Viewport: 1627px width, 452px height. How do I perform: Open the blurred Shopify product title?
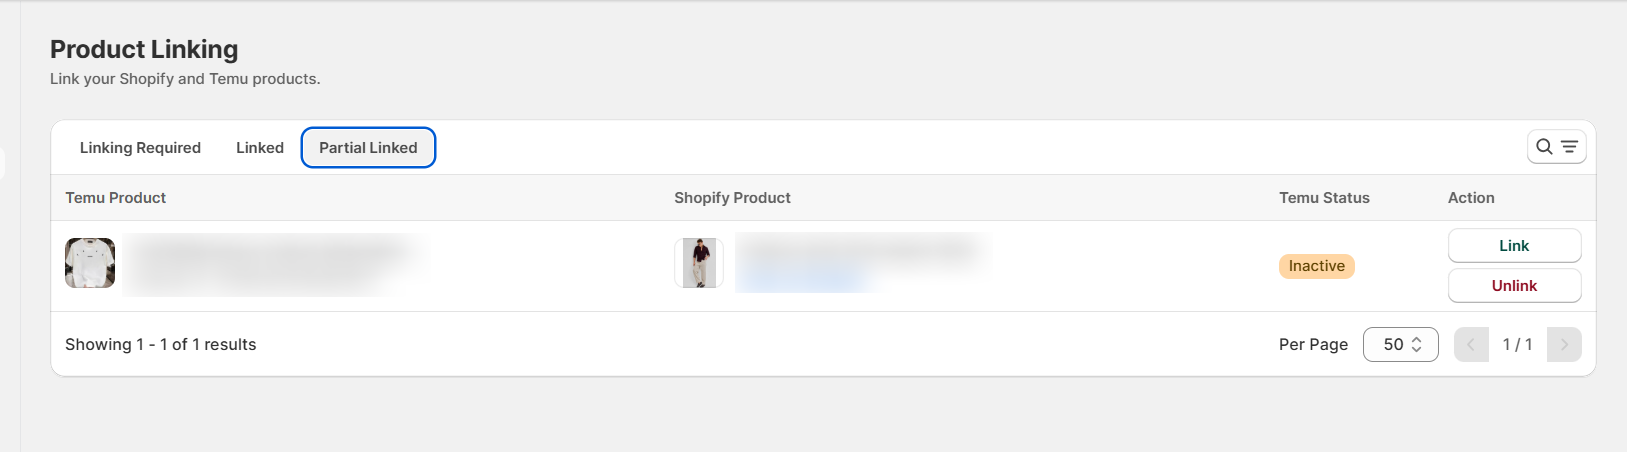(x=858, y=250)
